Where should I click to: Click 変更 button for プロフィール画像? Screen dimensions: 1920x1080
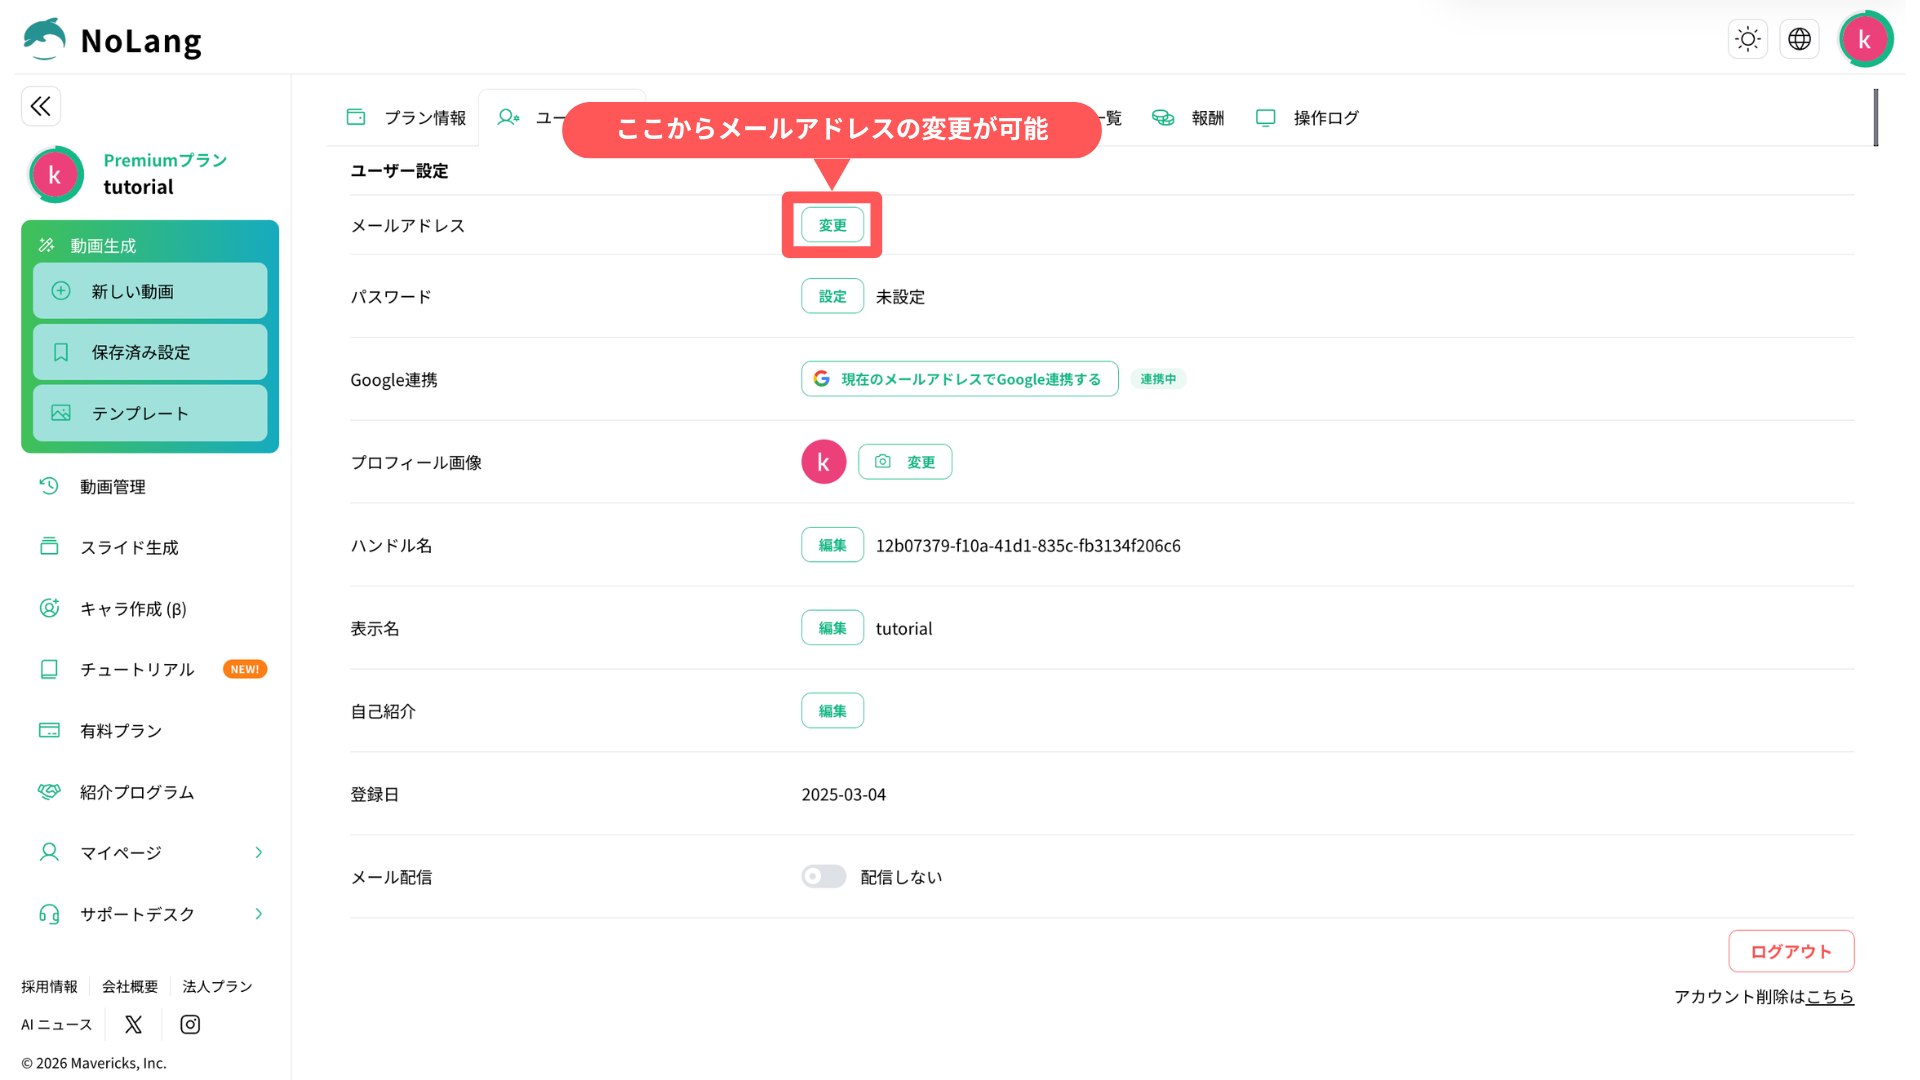905,462
